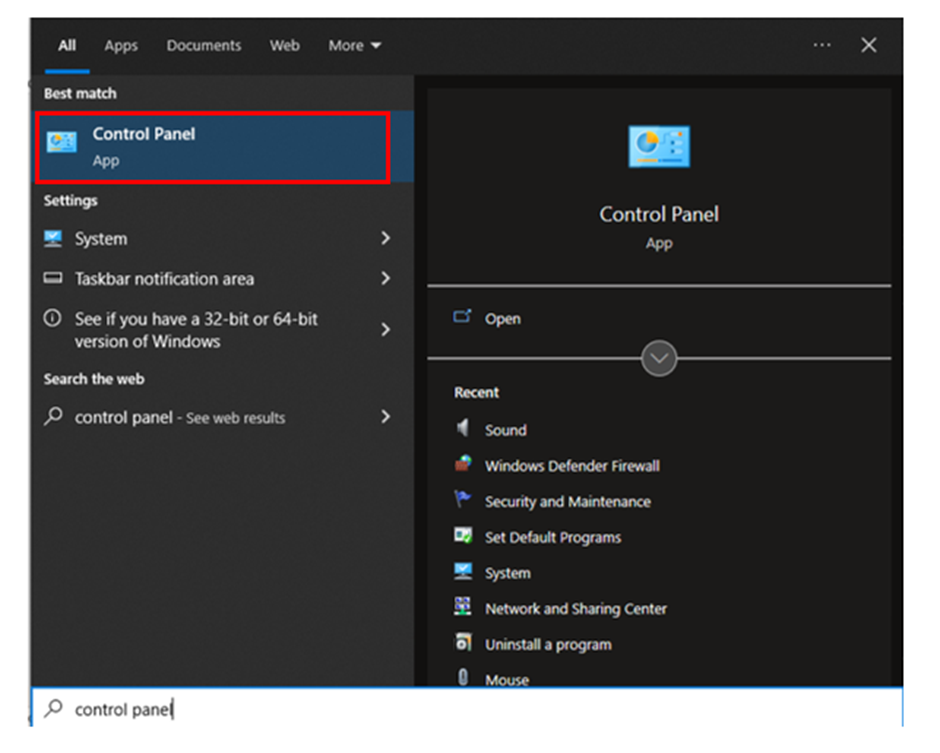
Task: Close the search panel
Action: 869,45
